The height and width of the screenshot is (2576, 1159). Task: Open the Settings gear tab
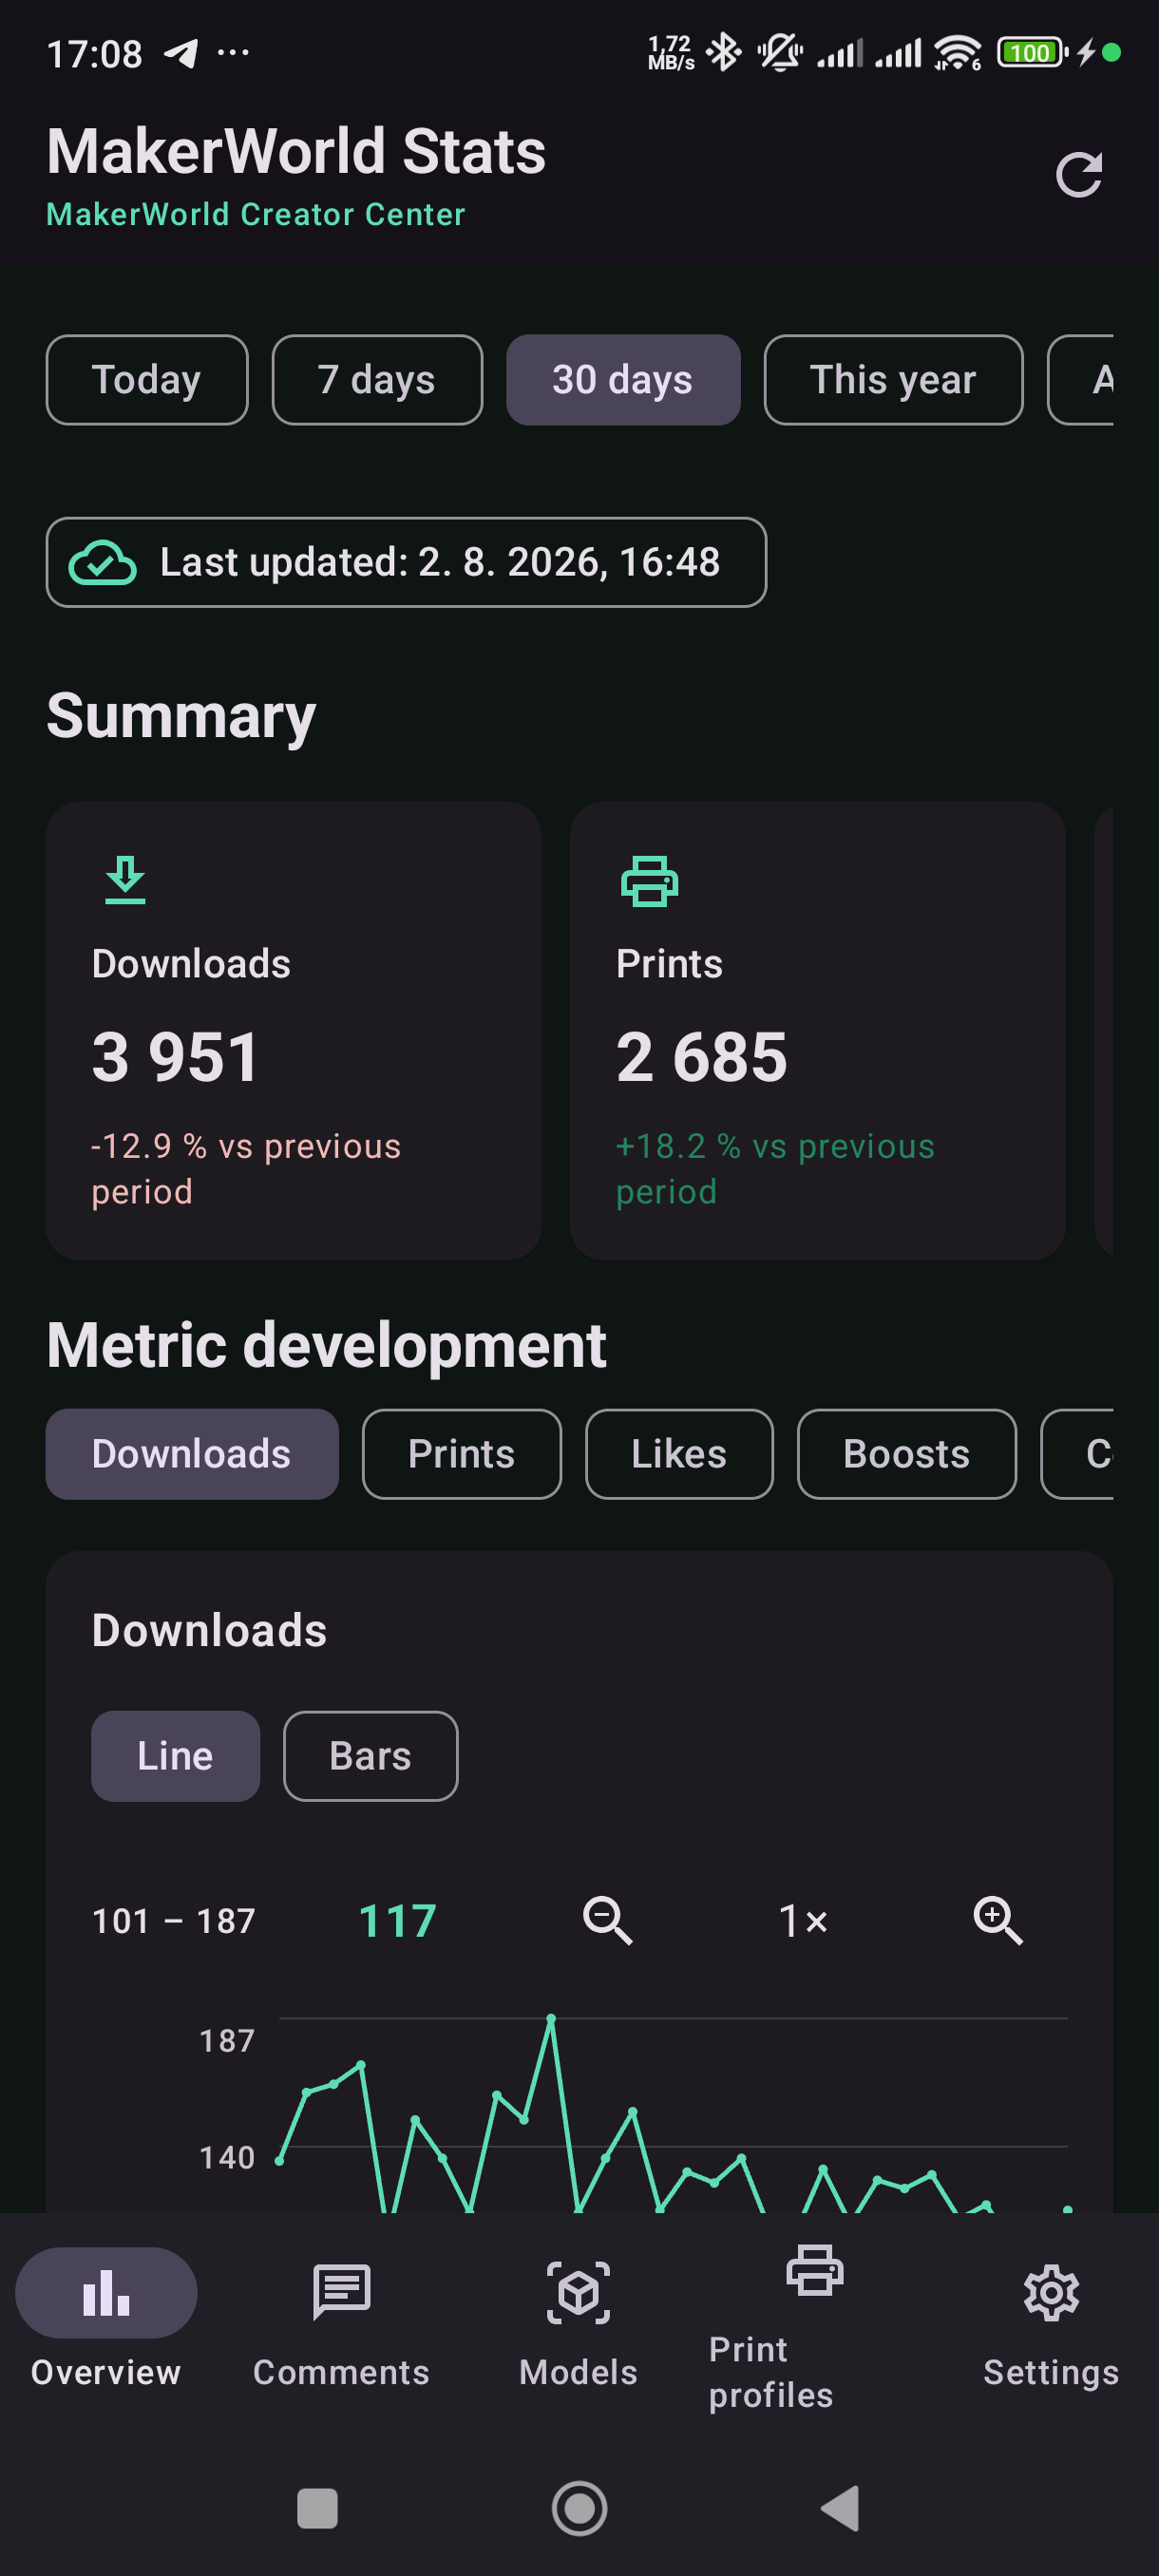click(1051, 2325)
